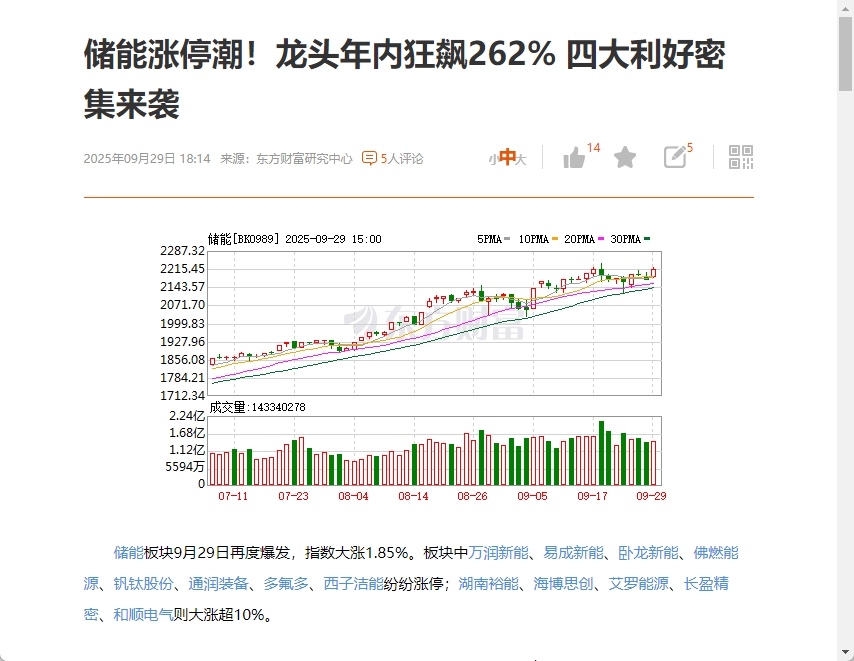
Task: Click the source text 东方财富研究中心
Action: 304,158
